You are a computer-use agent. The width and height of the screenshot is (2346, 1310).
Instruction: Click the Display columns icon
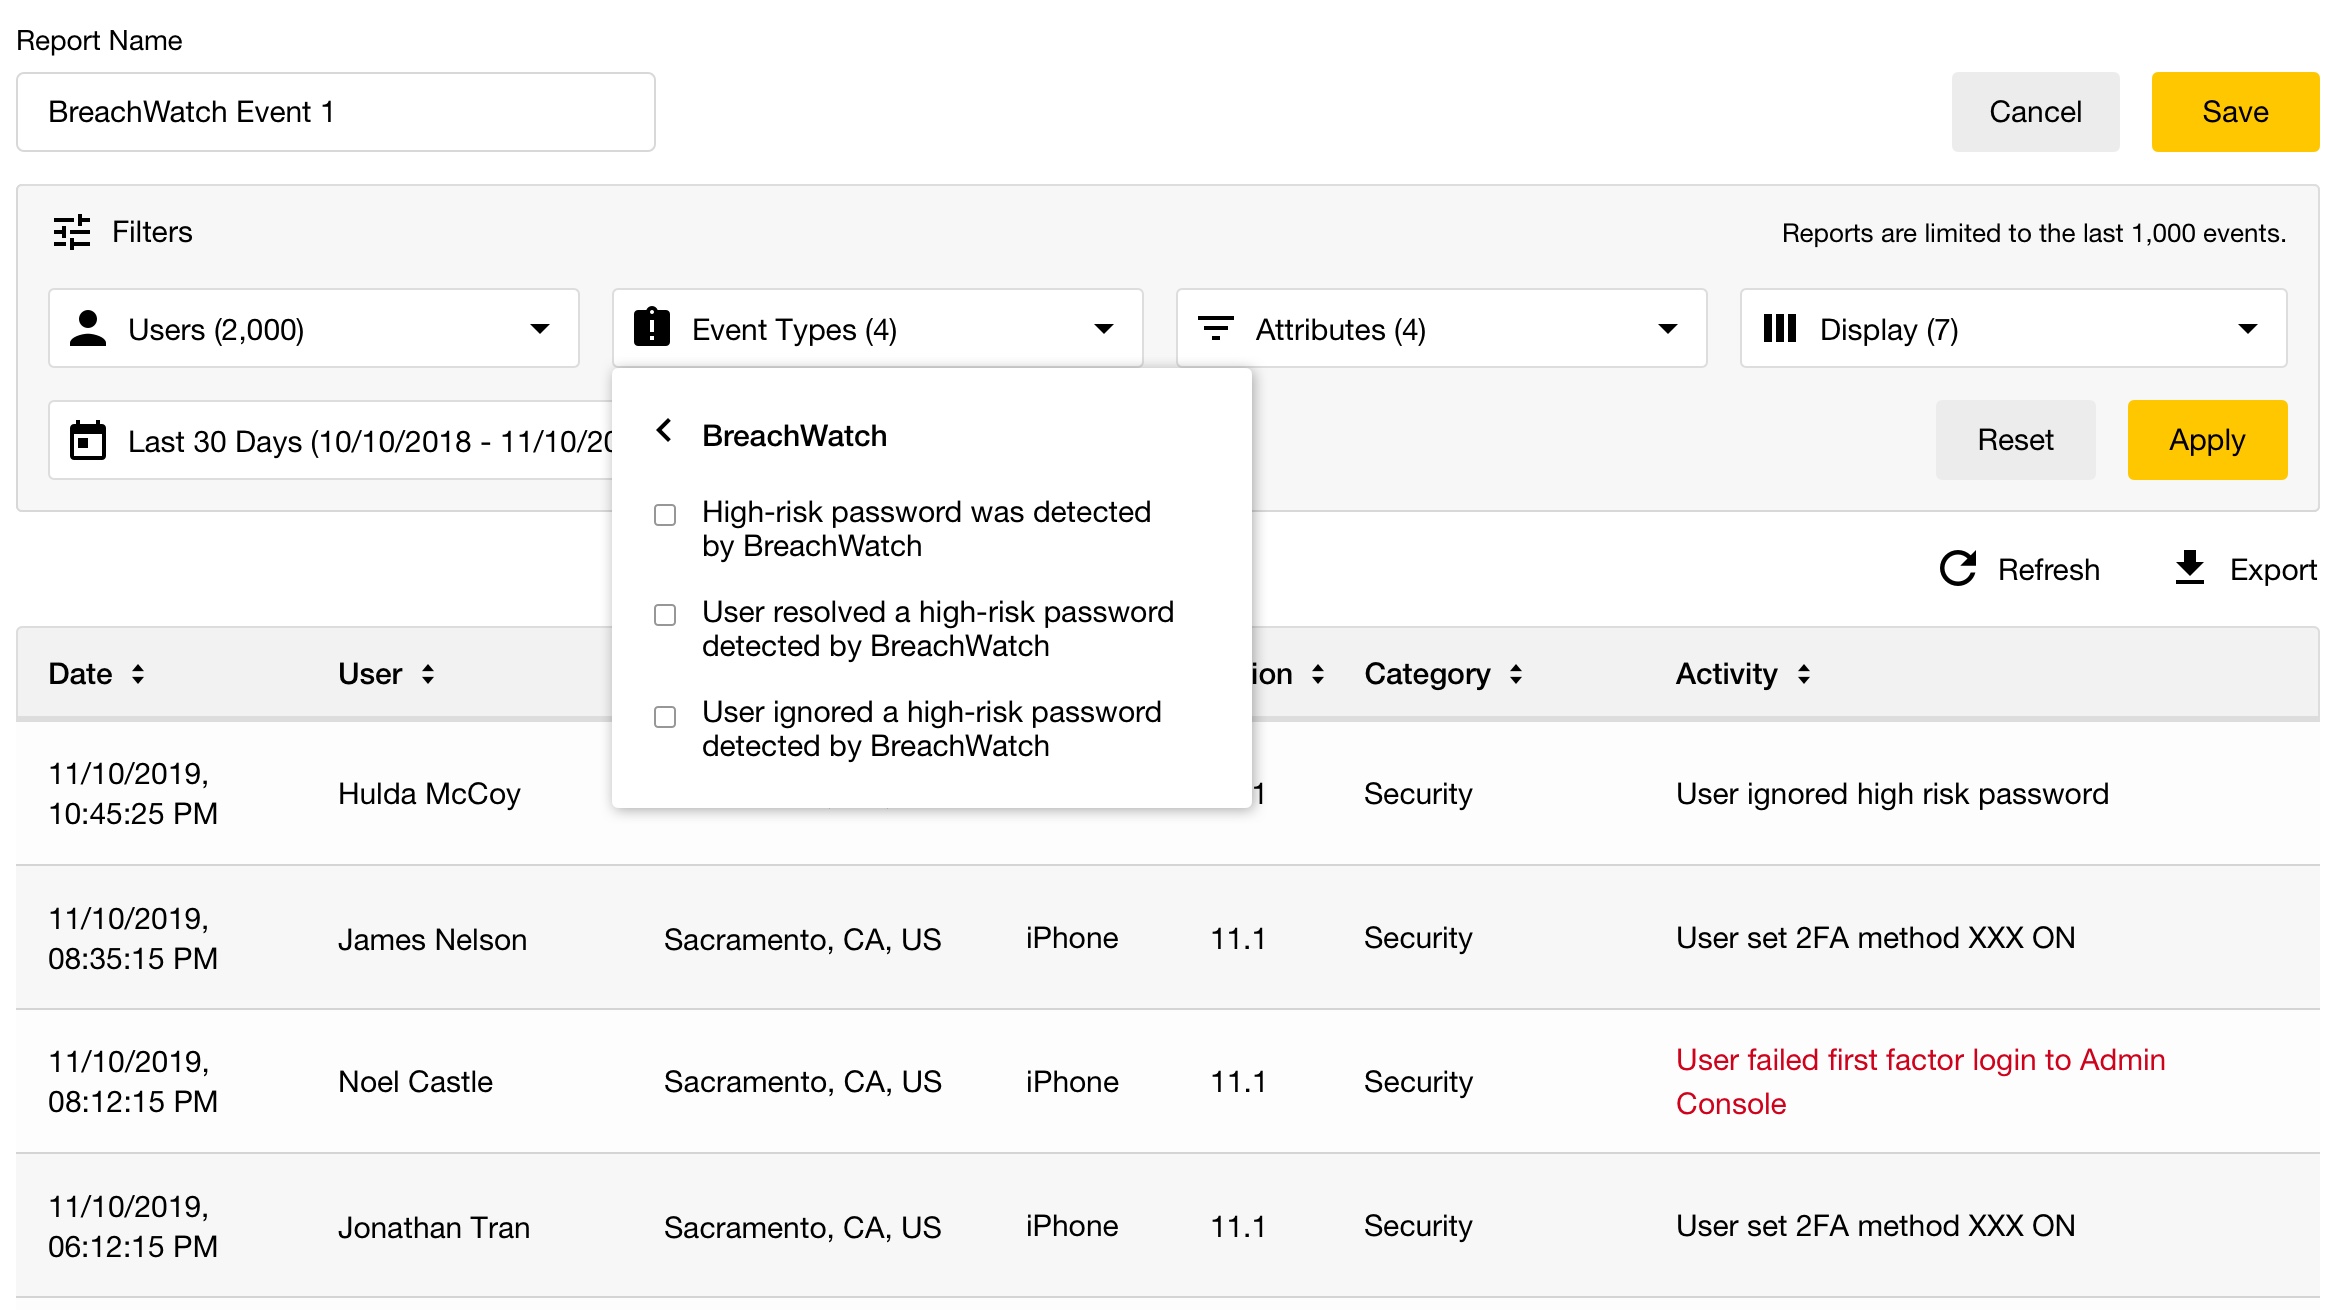pyautogui.click(x=1780, y=328)
